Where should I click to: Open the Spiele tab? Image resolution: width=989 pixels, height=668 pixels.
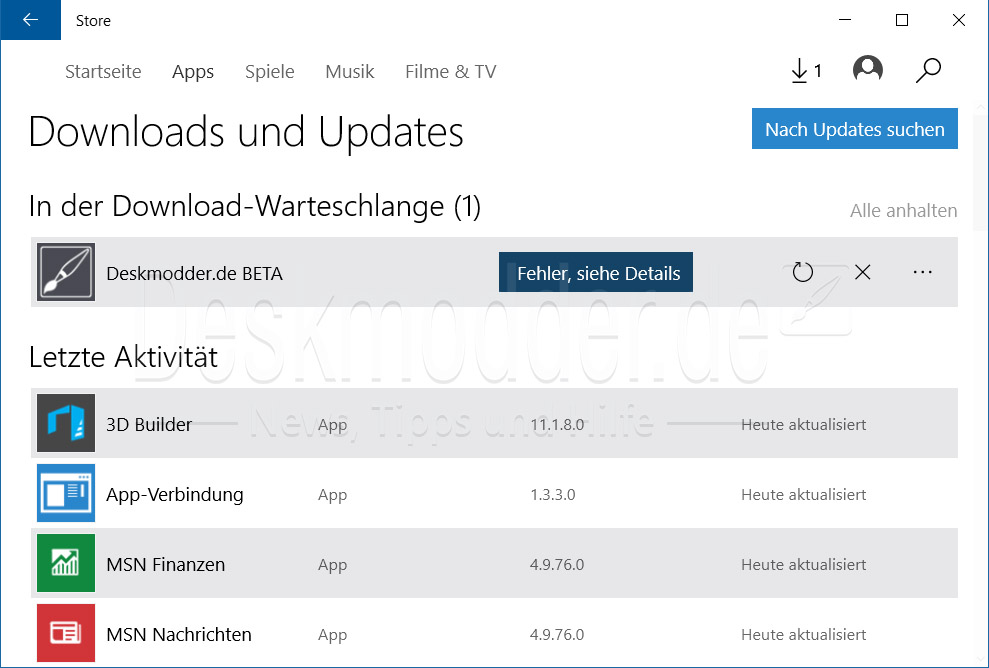pyautogui.click(x=269, y=72)
